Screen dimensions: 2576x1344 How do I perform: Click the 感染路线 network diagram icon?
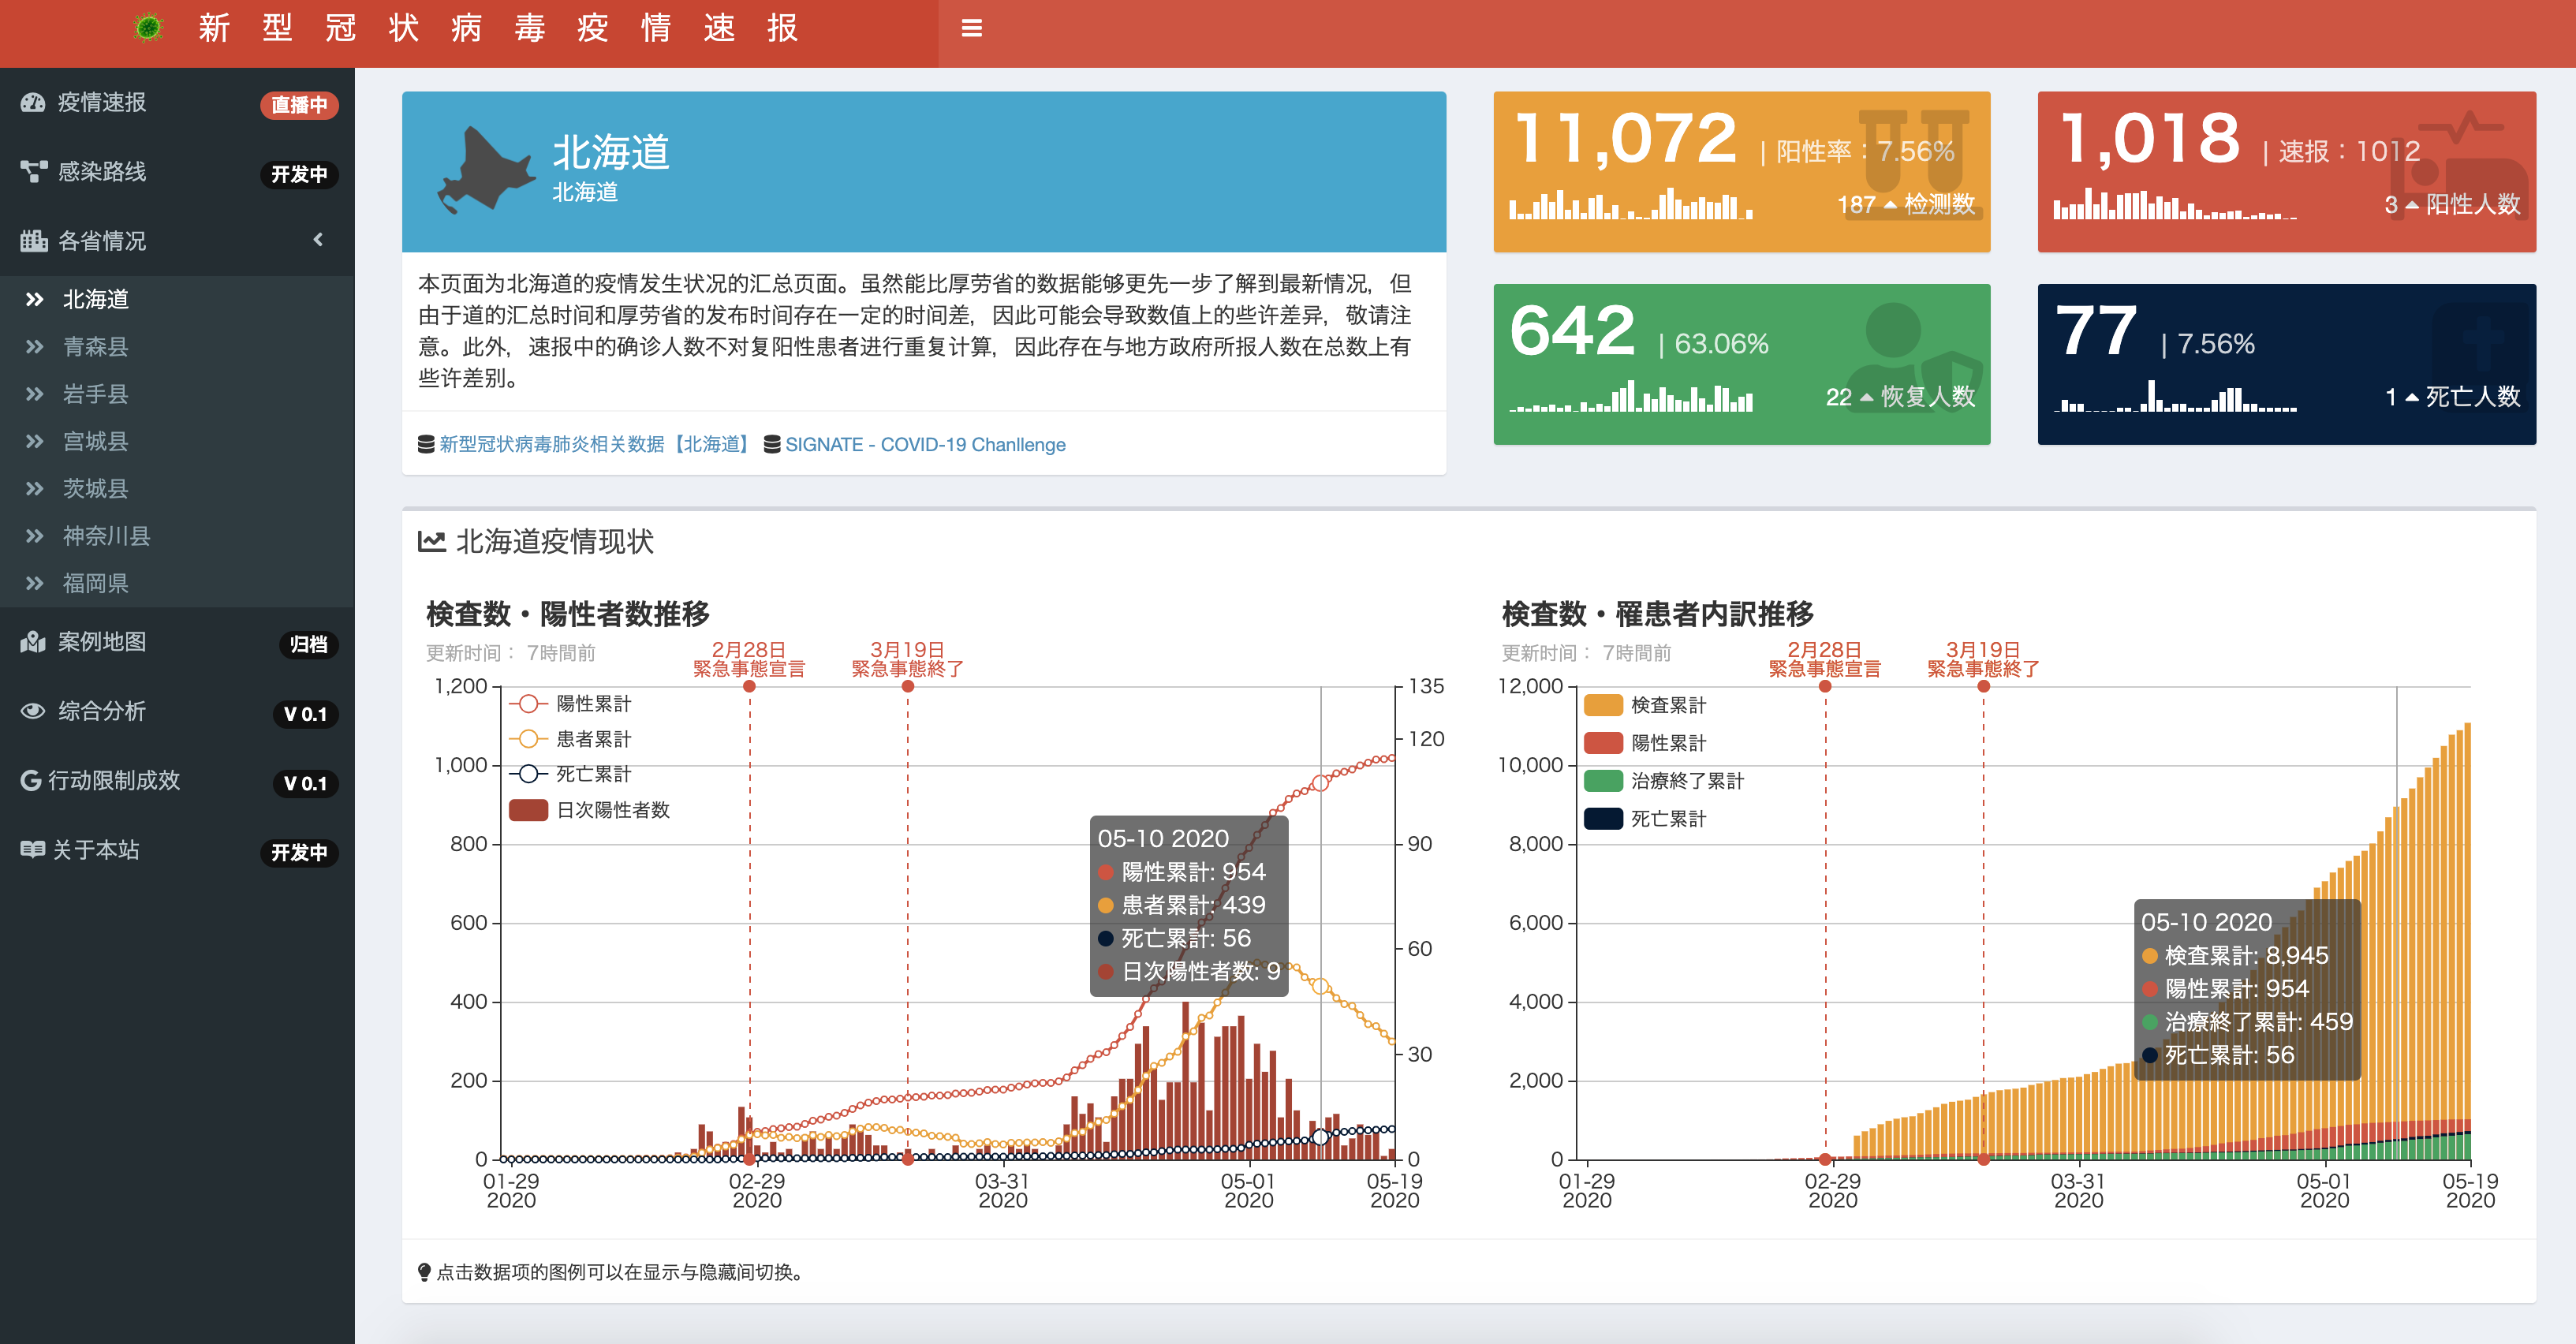33,172
